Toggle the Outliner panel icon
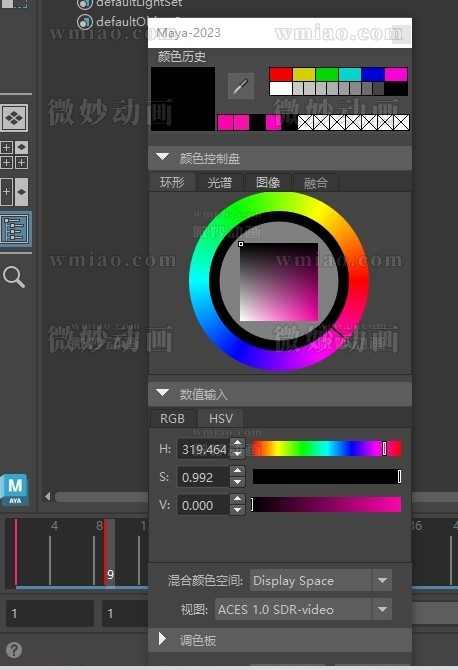The height and width of the screenshot is (670, 458). tap(15, 229)
